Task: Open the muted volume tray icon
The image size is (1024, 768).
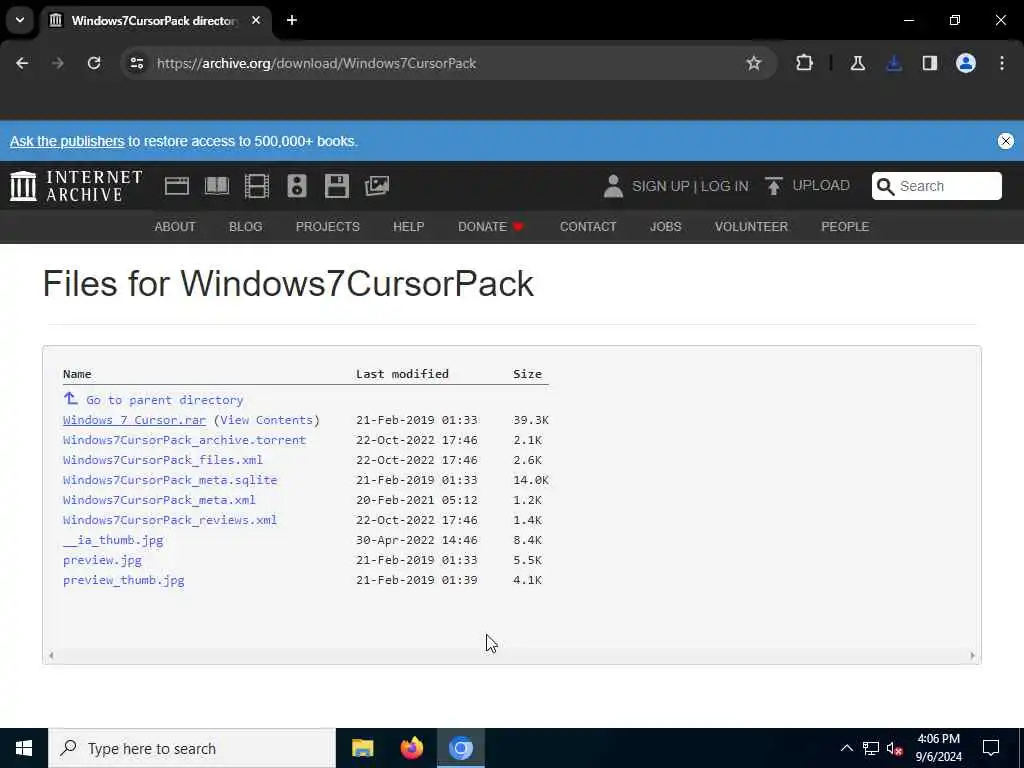Action: click(x=895, y=748)
